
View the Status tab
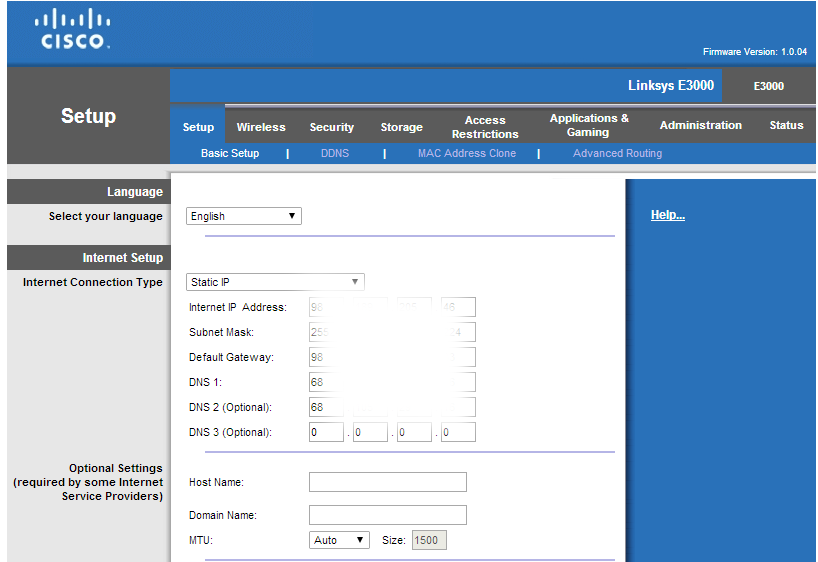pos(786,125)
